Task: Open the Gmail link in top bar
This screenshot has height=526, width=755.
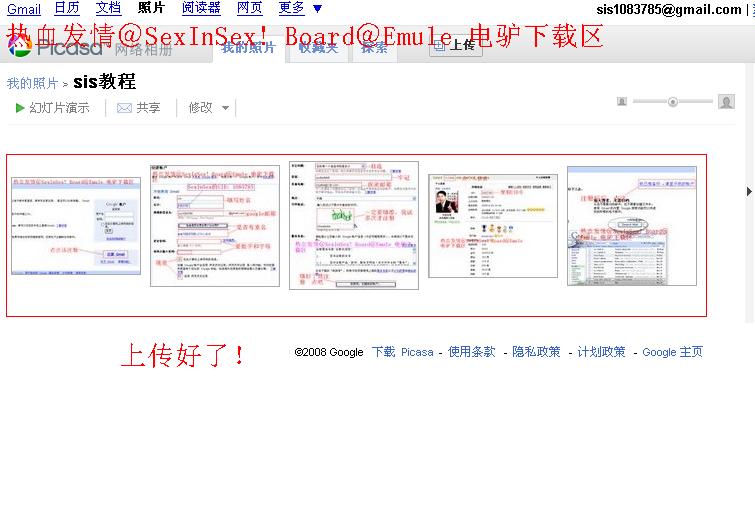Action: click(24, 9)
